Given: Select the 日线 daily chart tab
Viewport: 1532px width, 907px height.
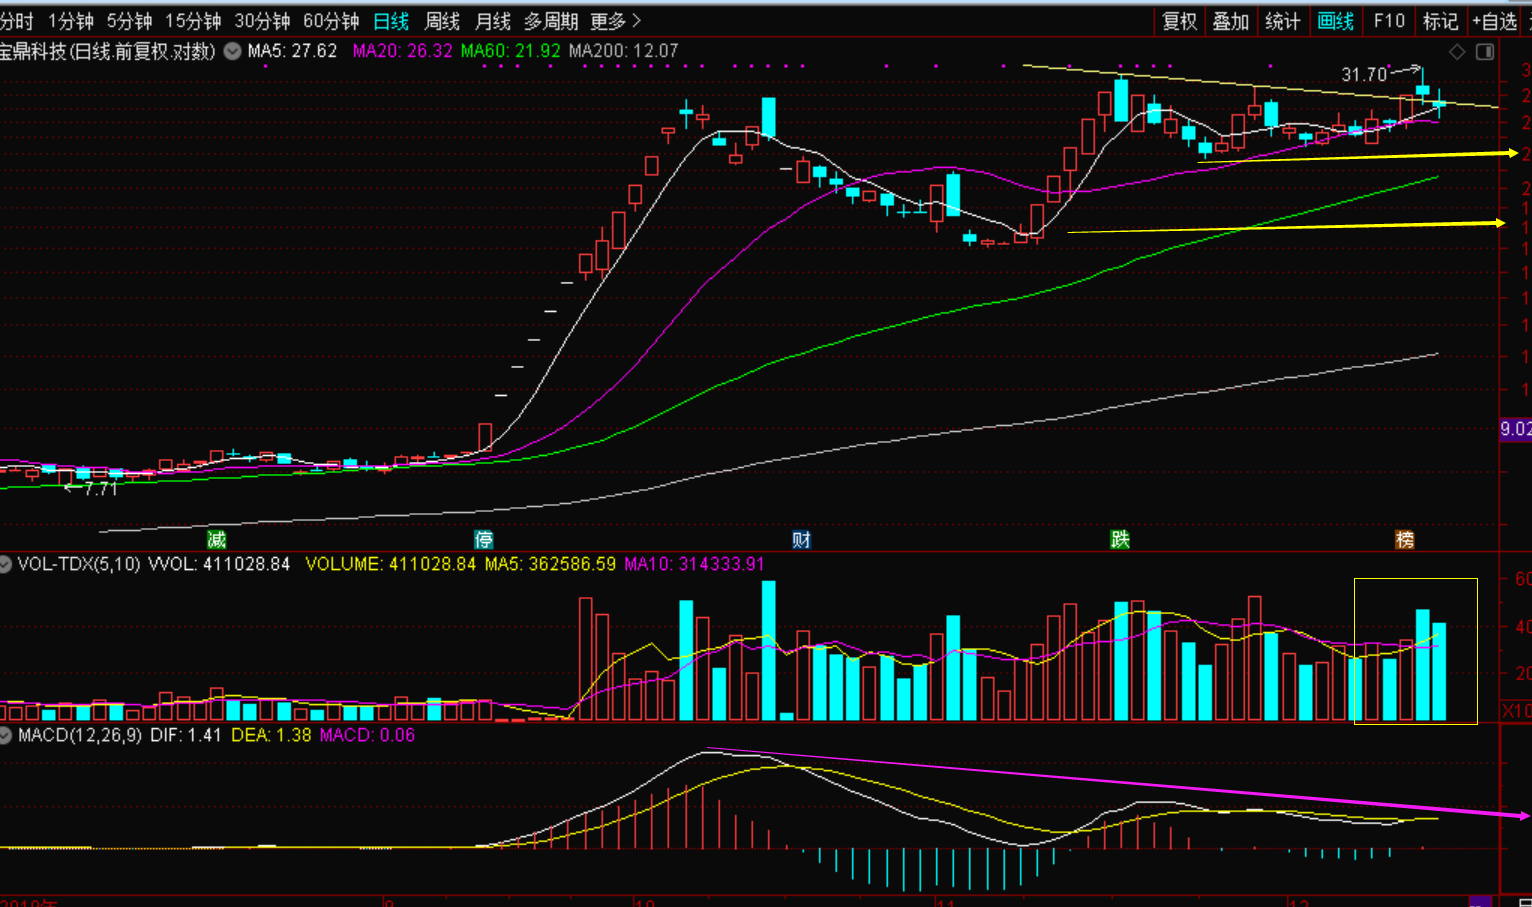Looking at the screenshot, I should 391,21.
